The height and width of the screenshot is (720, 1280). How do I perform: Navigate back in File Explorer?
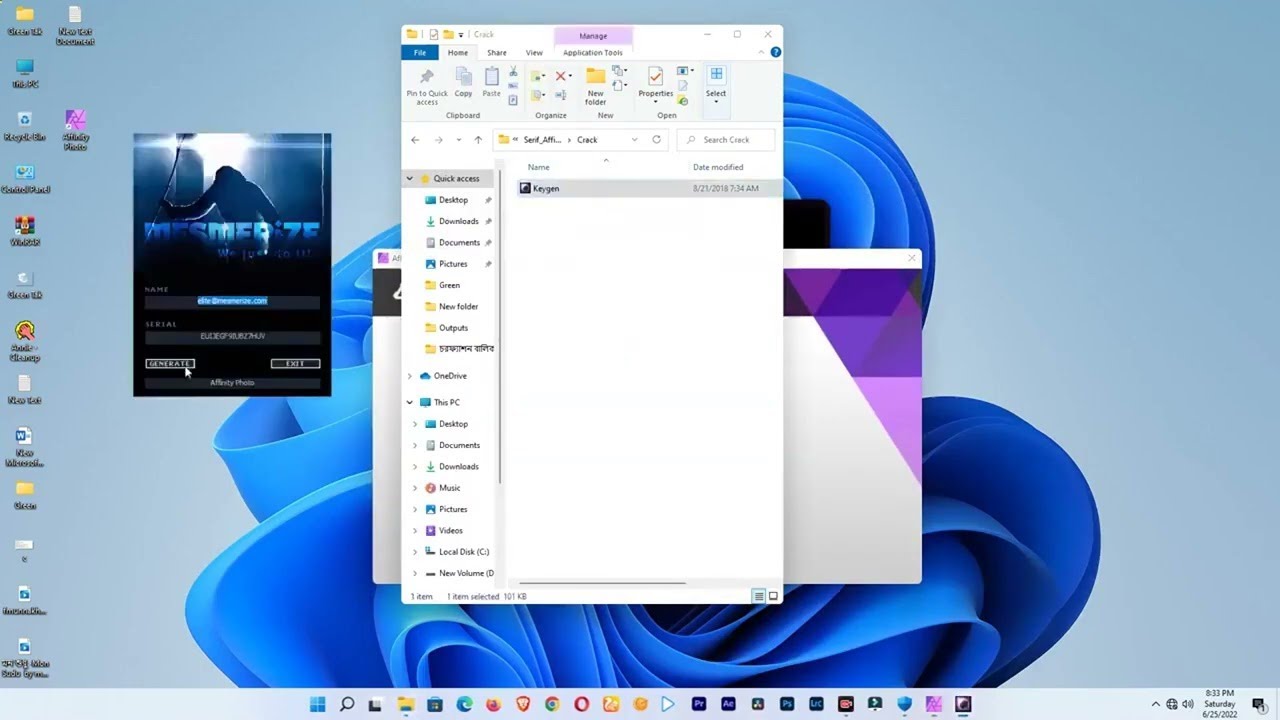click(415, 140)
